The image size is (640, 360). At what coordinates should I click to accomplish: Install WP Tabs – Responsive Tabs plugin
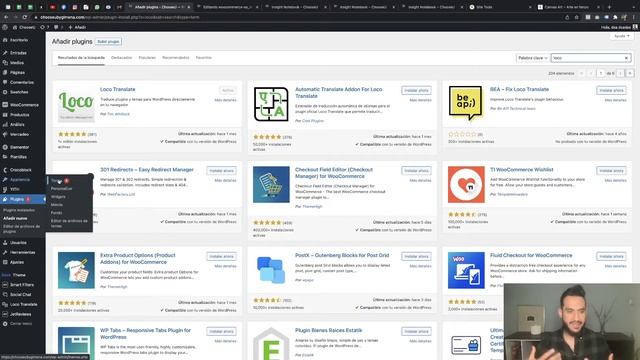pos(221,331)
